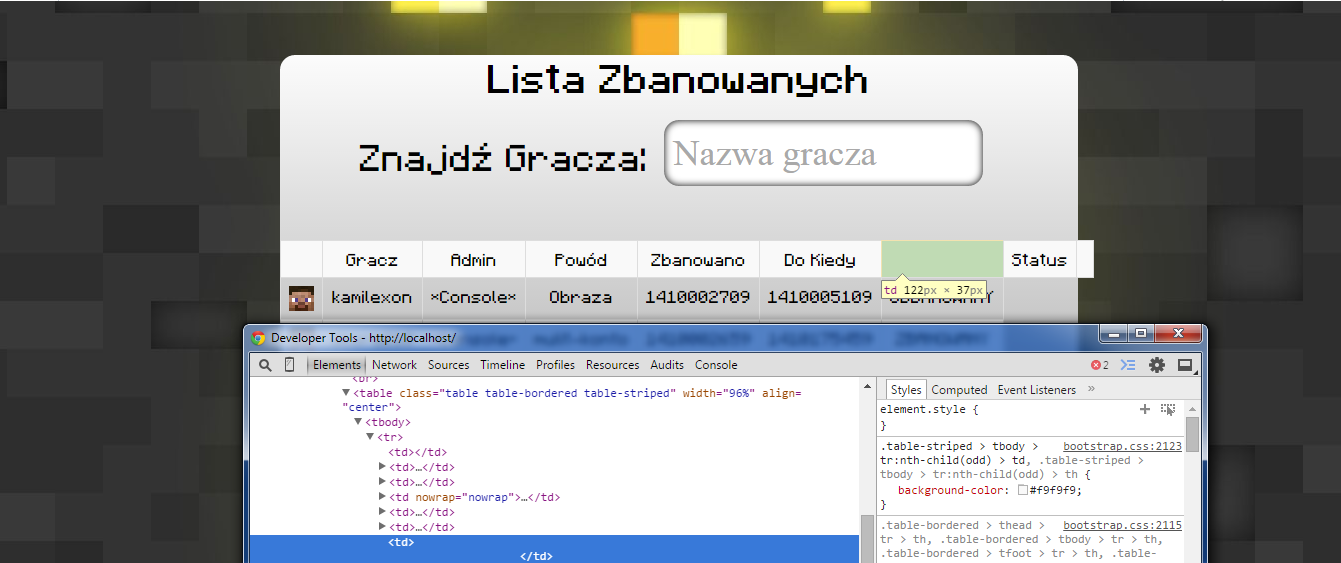Open bootstrap.css:2123 source link
The image size is (1341, 563).
point(1122,446)
